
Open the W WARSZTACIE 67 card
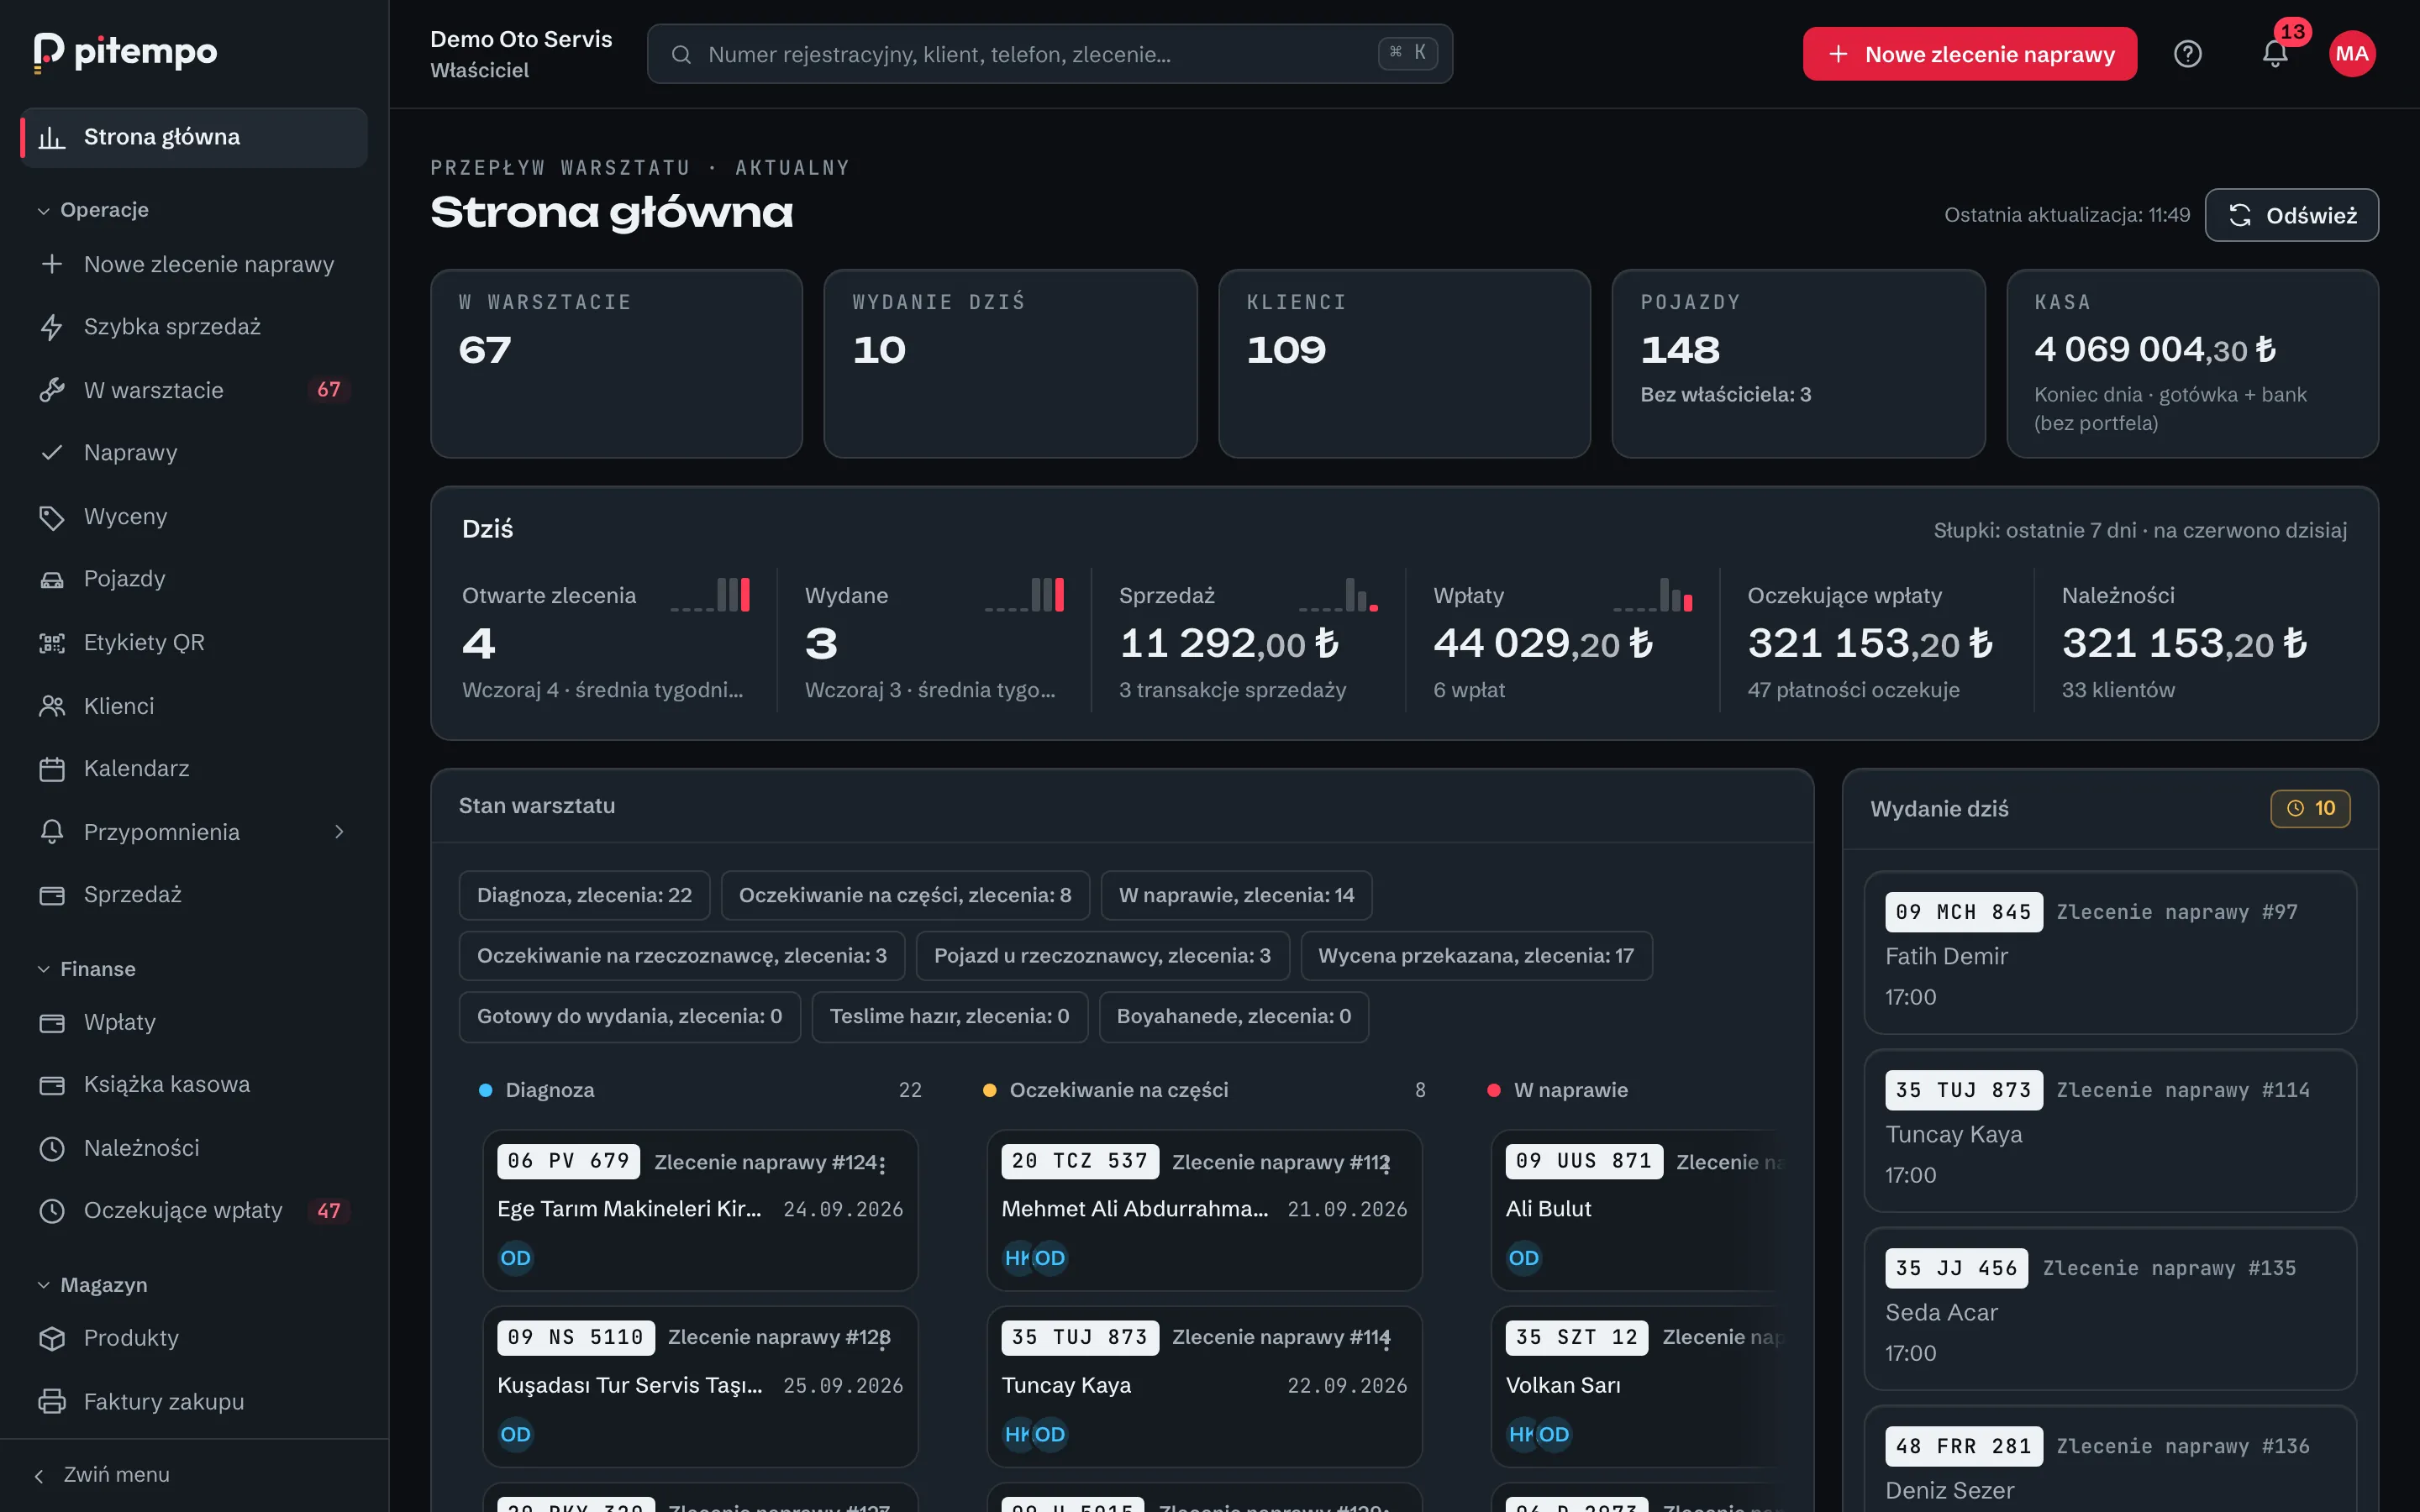pos(616,364)
